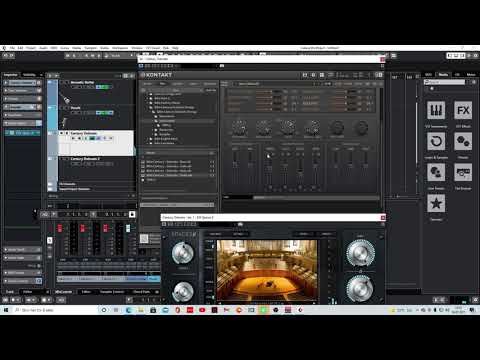Click the Spaces II bottom-left knob
The height and width of the screenshot is (360, 480).
(x=183, y=291)
